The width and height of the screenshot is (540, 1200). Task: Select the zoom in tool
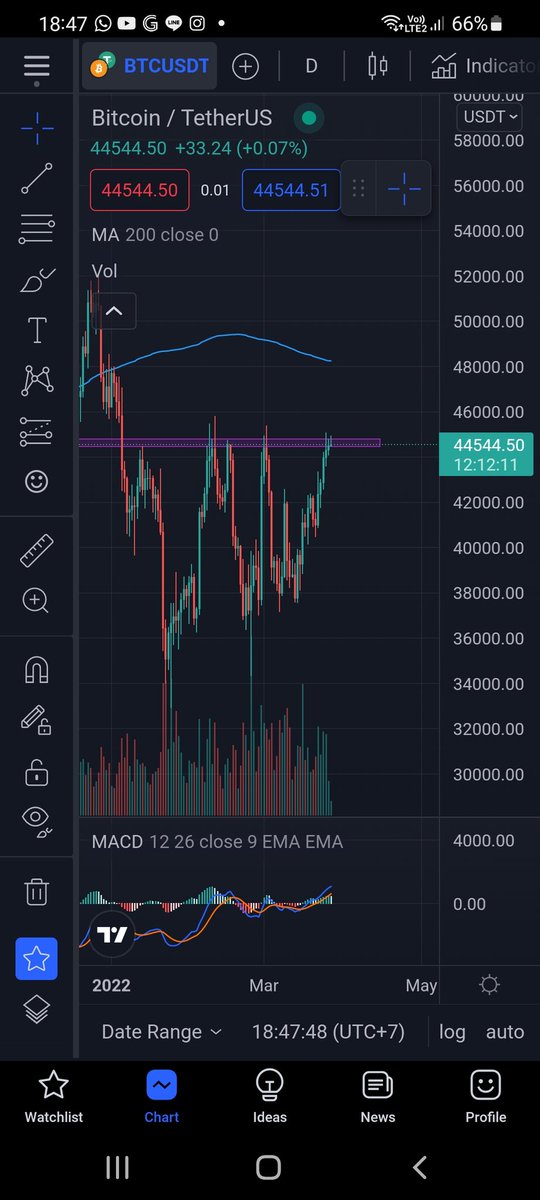tap(37, 600)
